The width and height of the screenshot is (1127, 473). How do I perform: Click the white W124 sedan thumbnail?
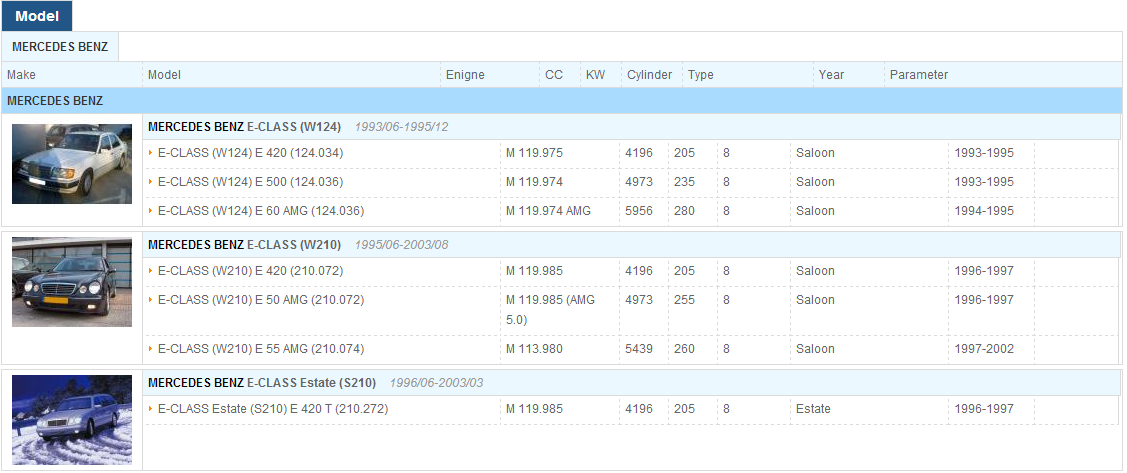(x=72, y=163)
